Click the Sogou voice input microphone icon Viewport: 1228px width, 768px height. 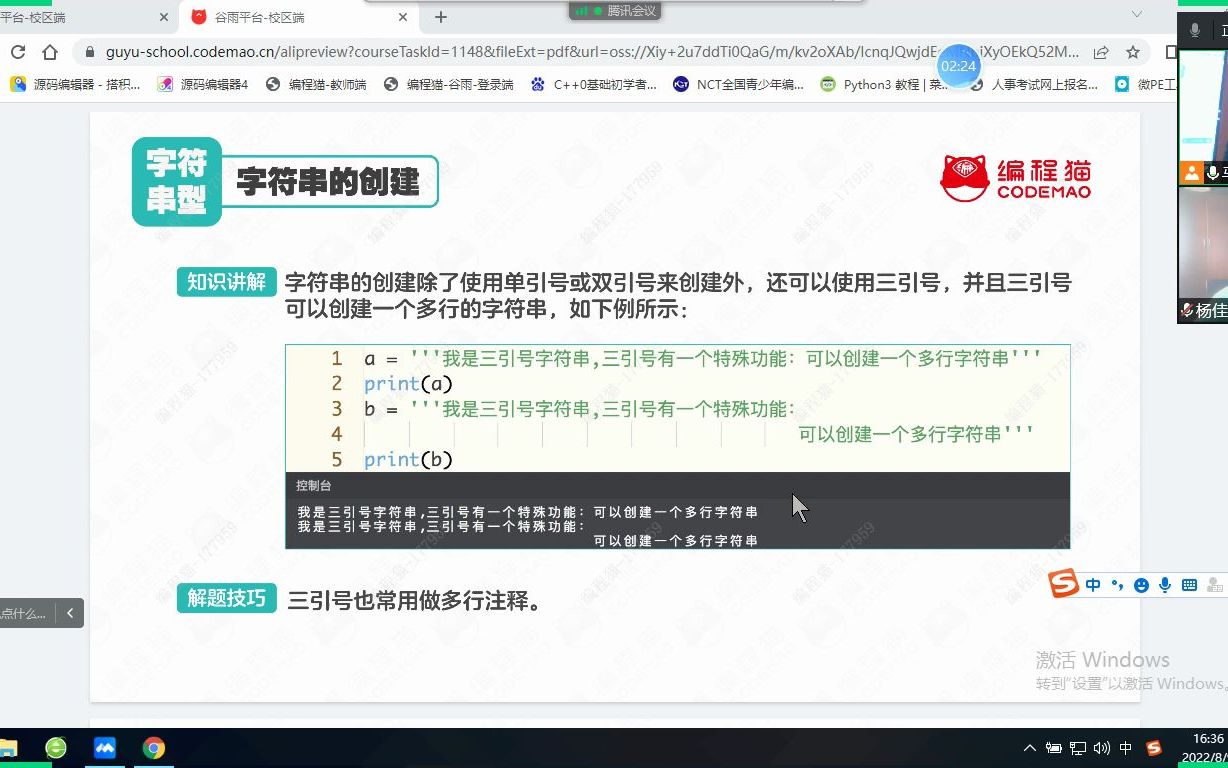tap(1165, 585)
